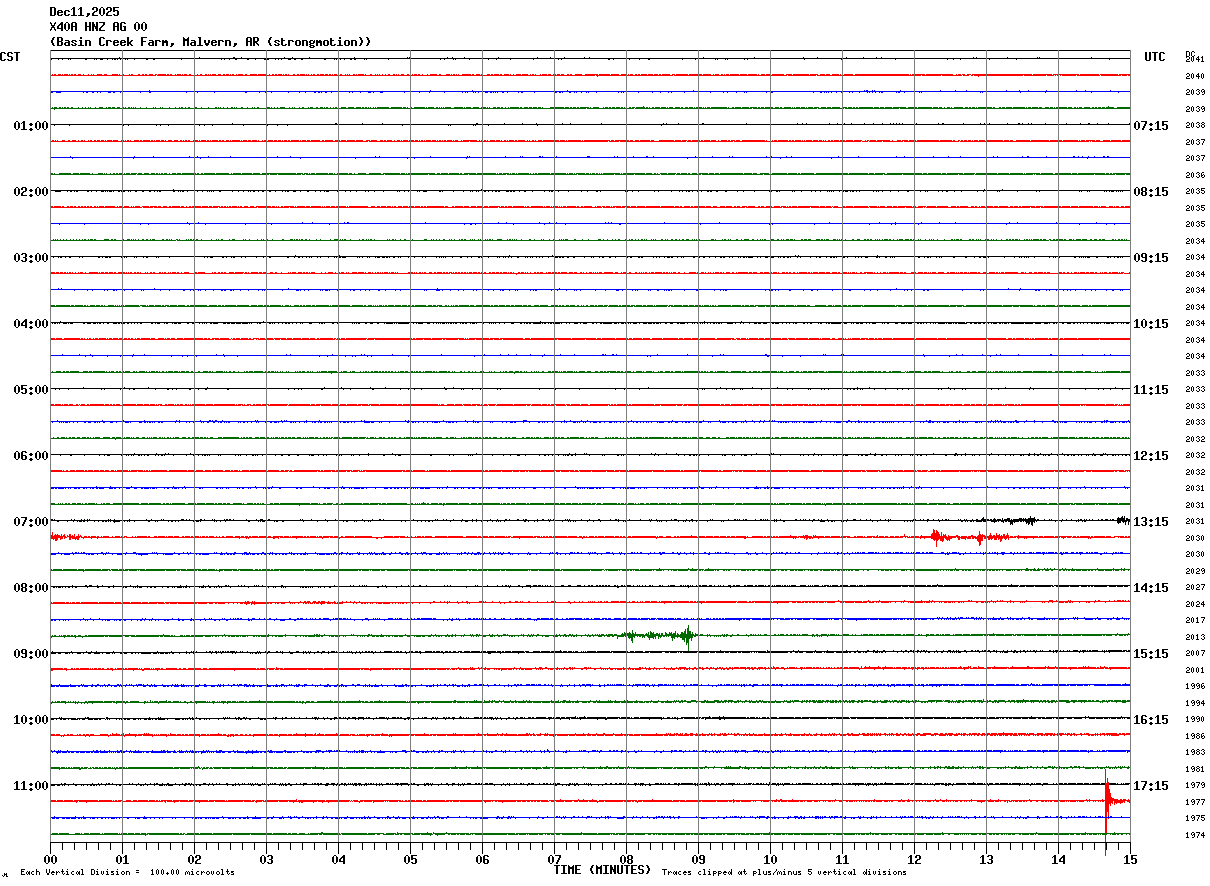Viewport: 1210px width, 886px height.
Task: Click the Each Vertical Division 100.00 microvolts note
Action: point(127,873)
